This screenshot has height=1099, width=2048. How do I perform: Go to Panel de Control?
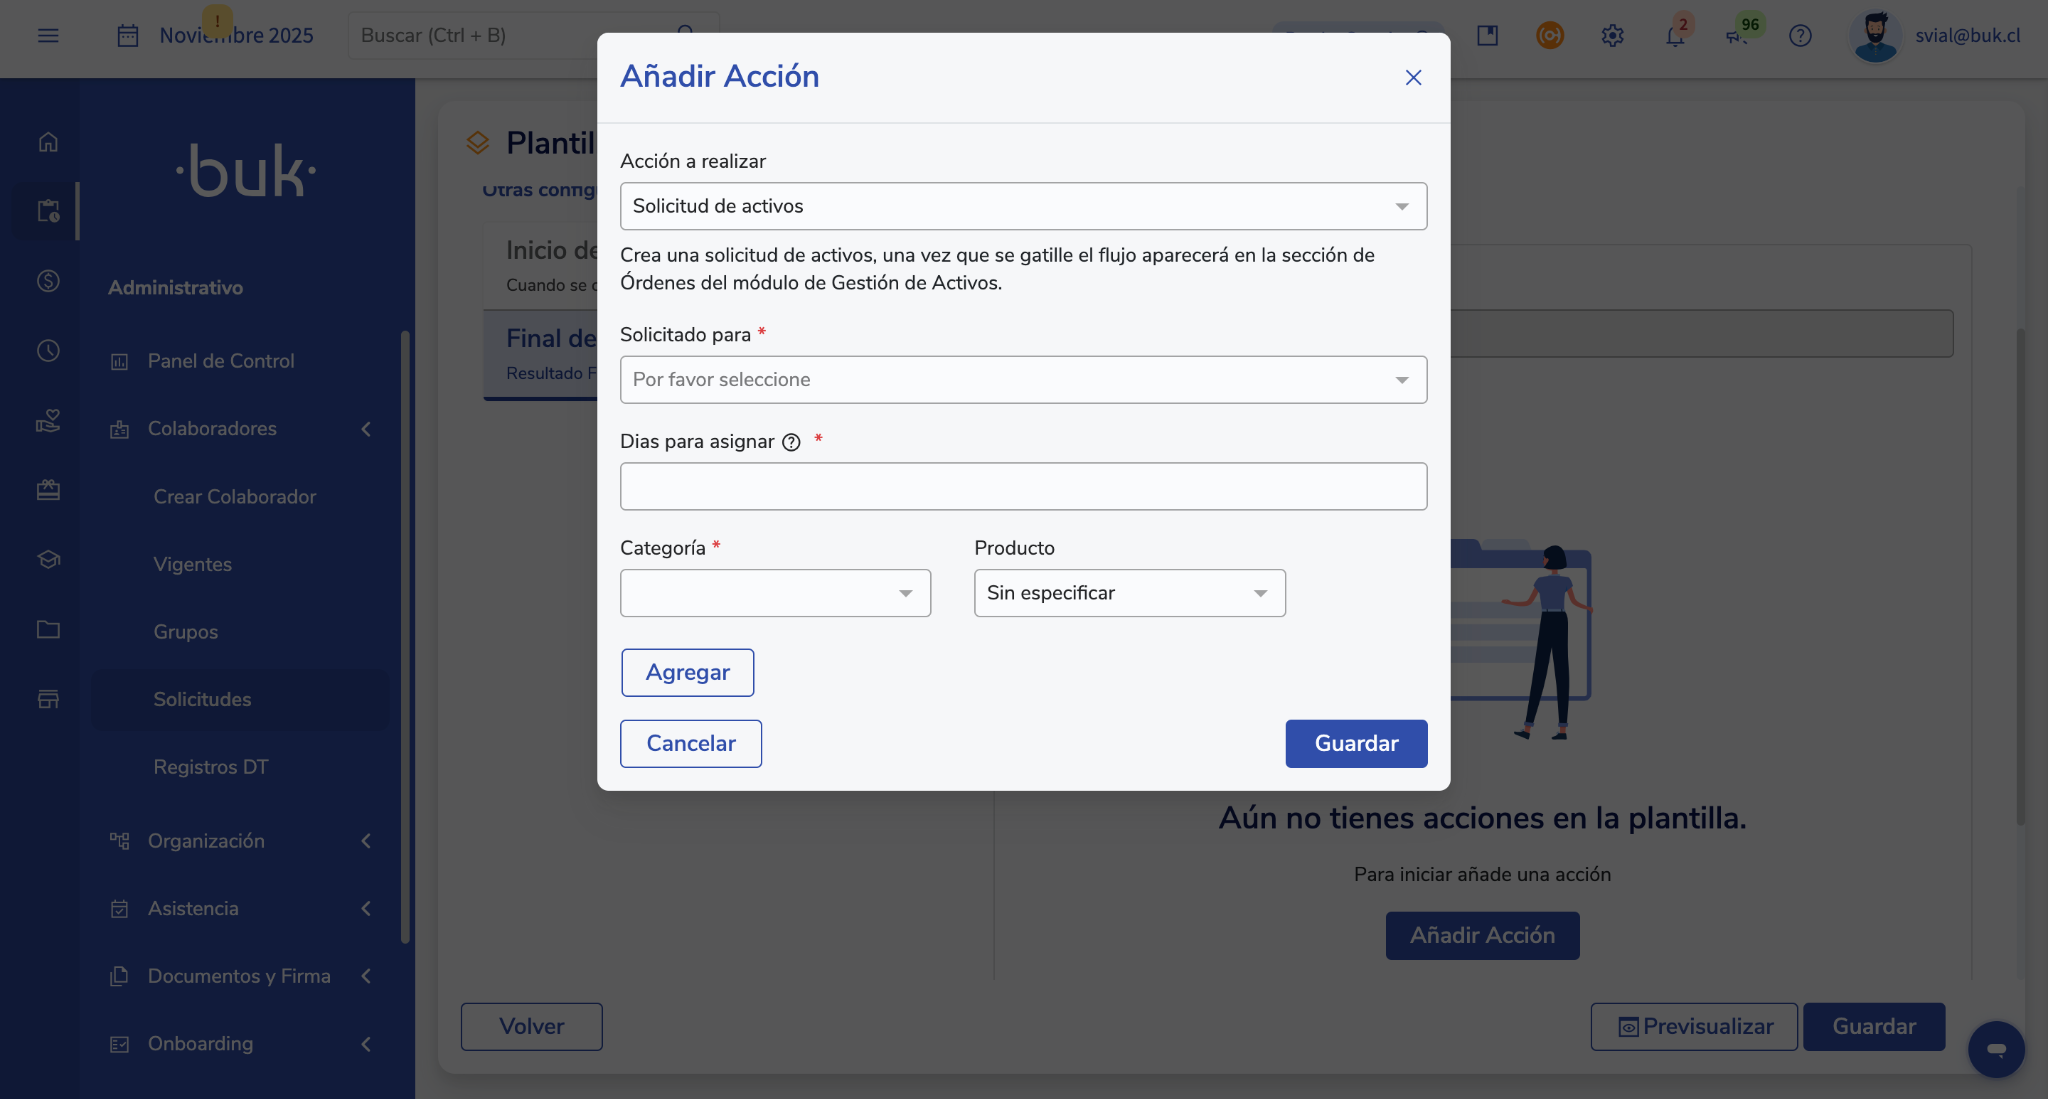click(x=221, y=361)
